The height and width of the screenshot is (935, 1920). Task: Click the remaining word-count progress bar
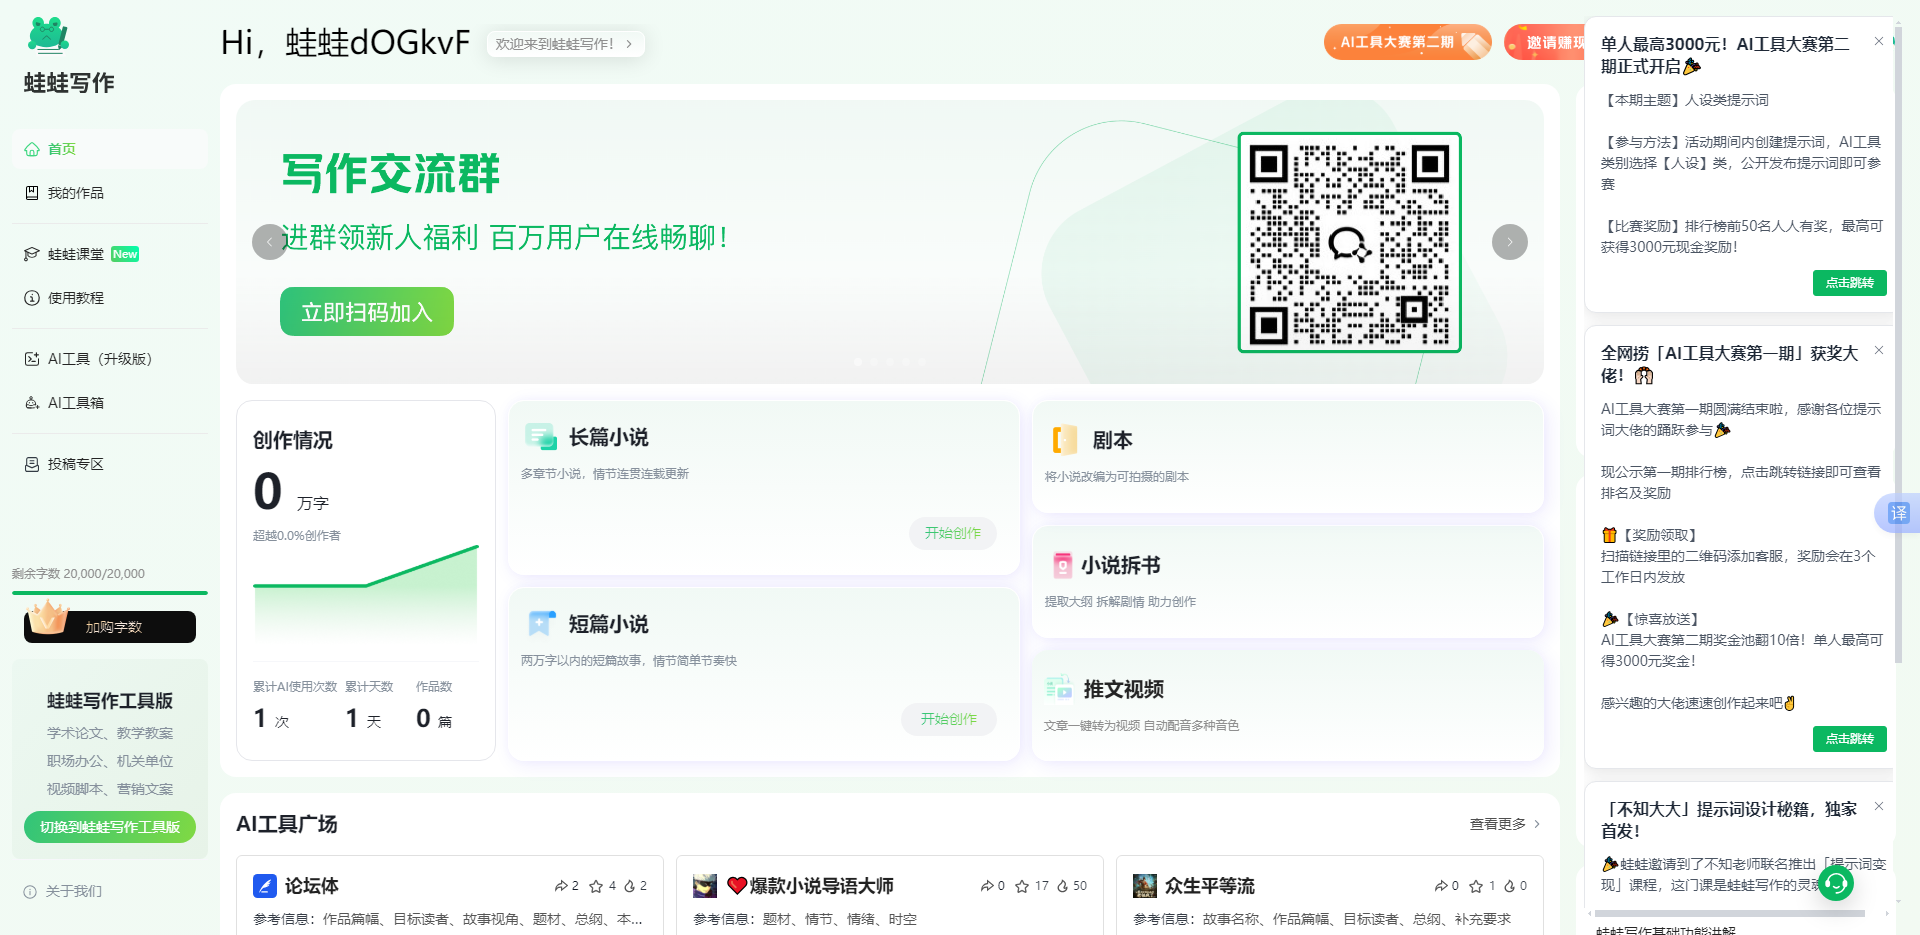tap(110, 593)
